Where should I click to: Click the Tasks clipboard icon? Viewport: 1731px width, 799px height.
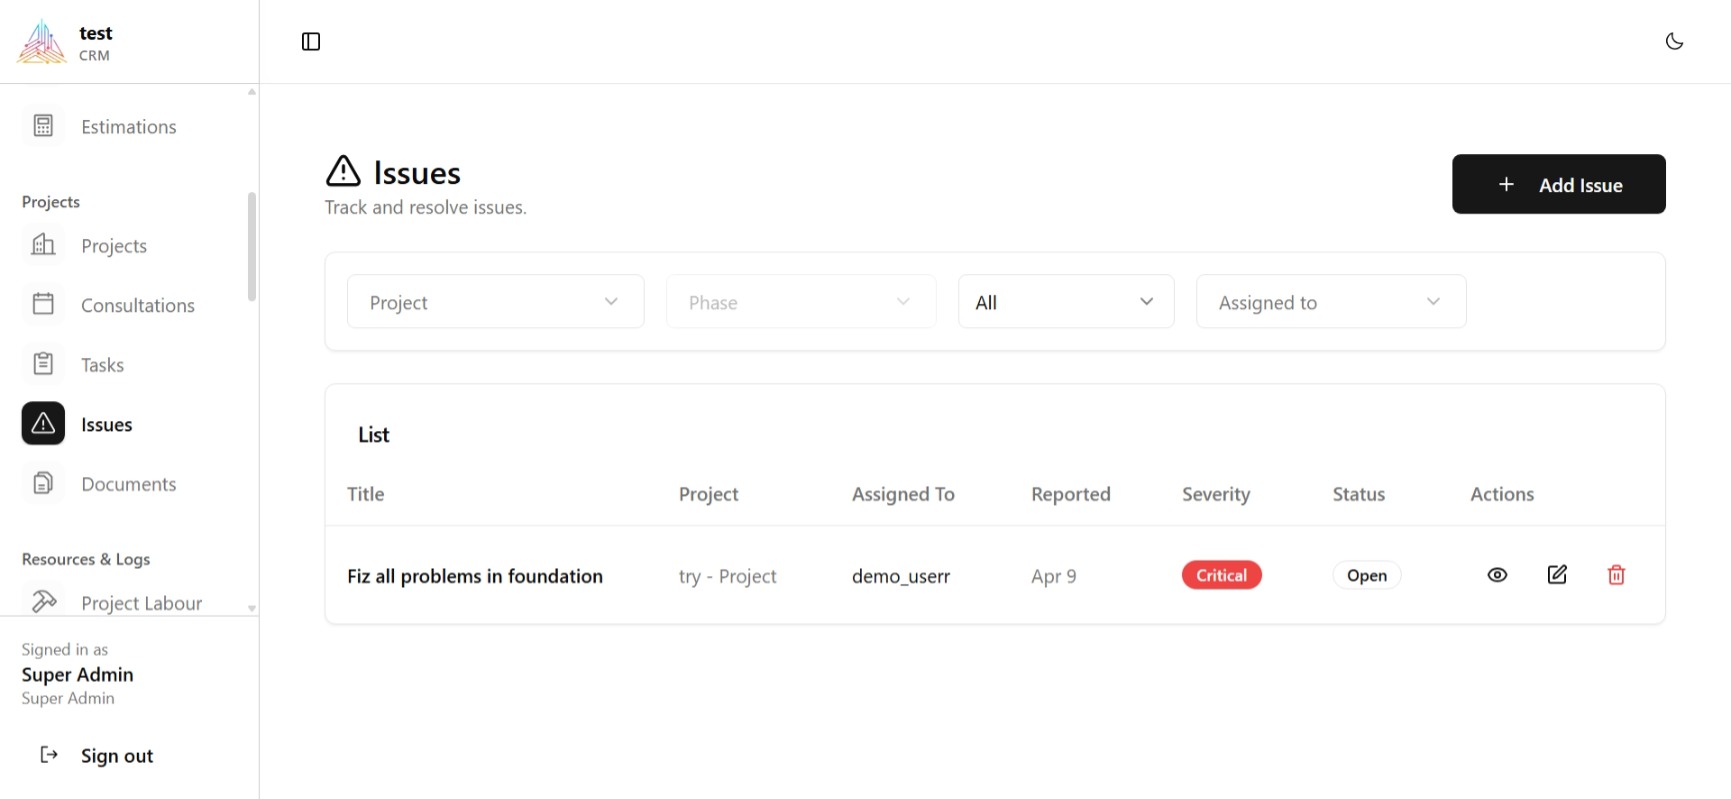[43, 364]
